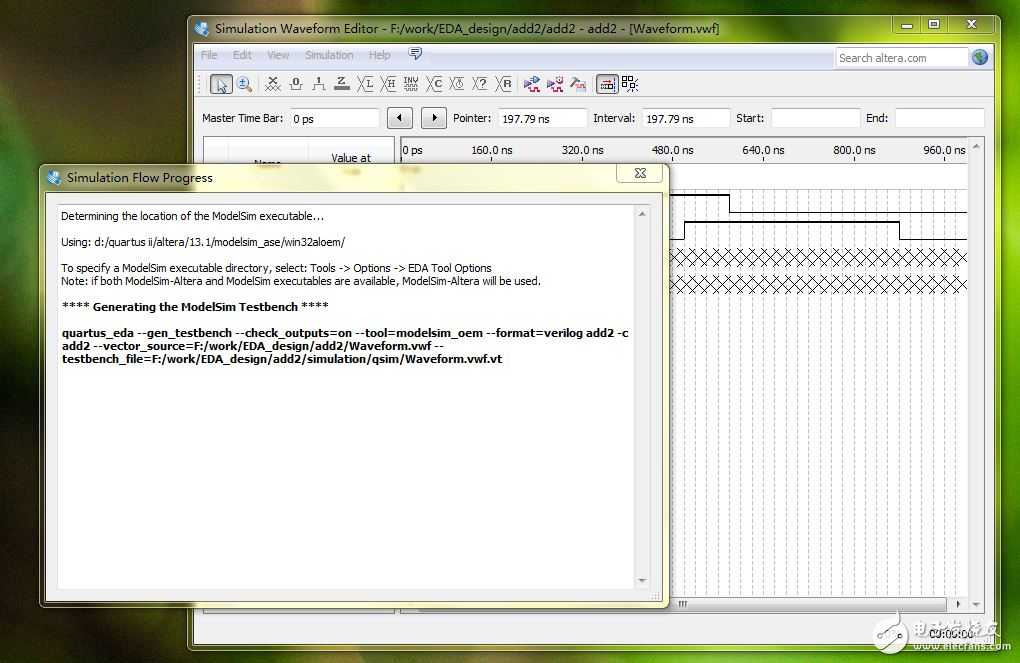
Task: Click the feedback speech bubble icon
Action: click(415, 53)
